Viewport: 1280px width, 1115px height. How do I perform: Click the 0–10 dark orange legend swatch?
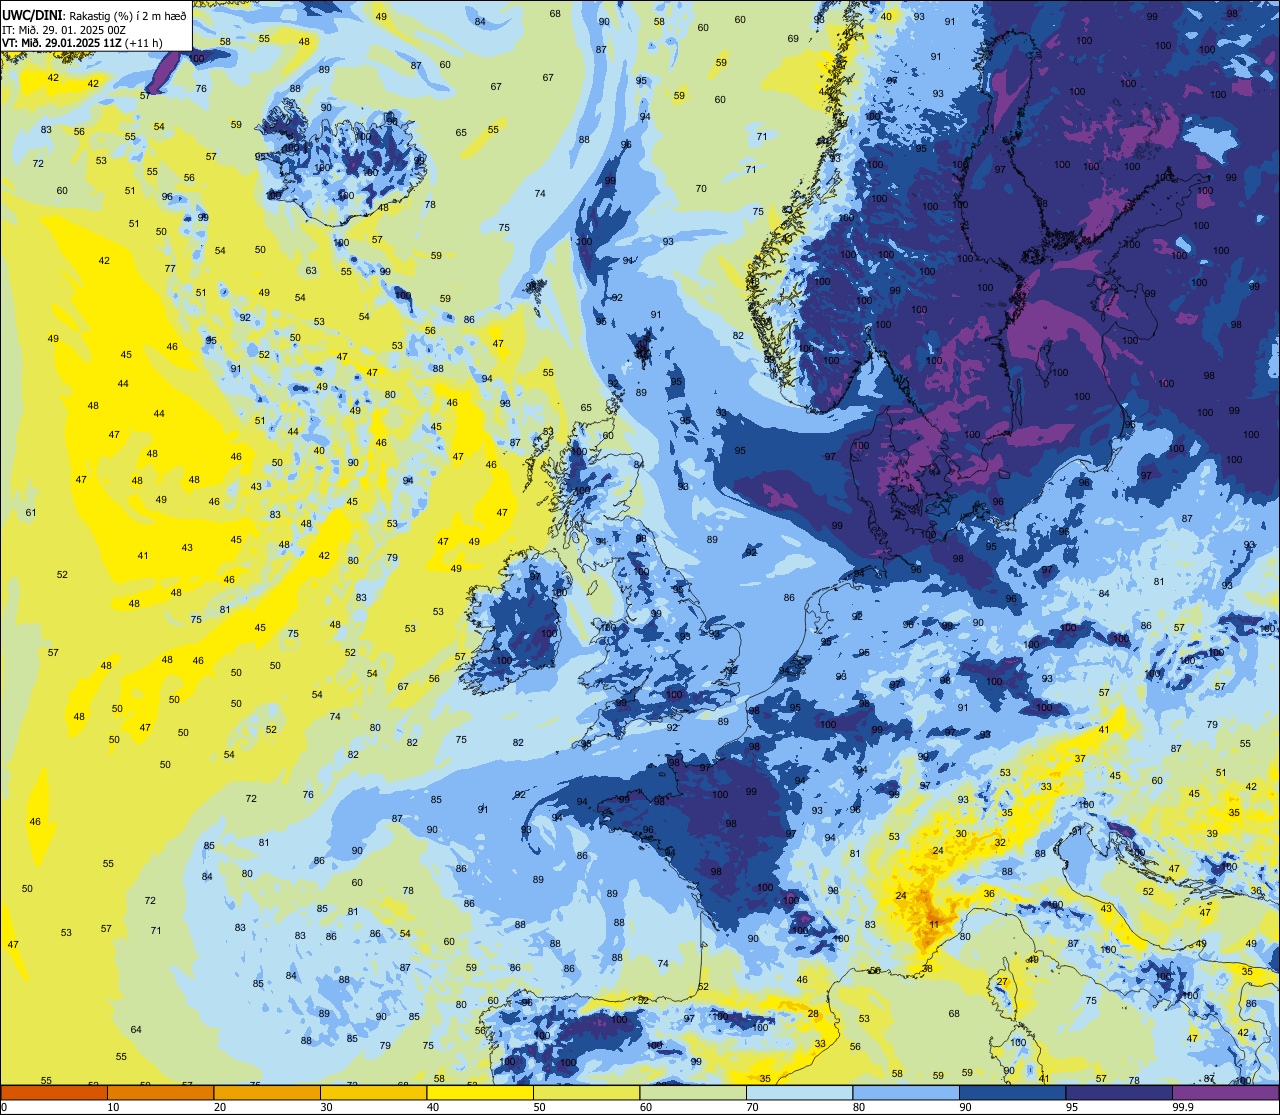pos(54,1092)
